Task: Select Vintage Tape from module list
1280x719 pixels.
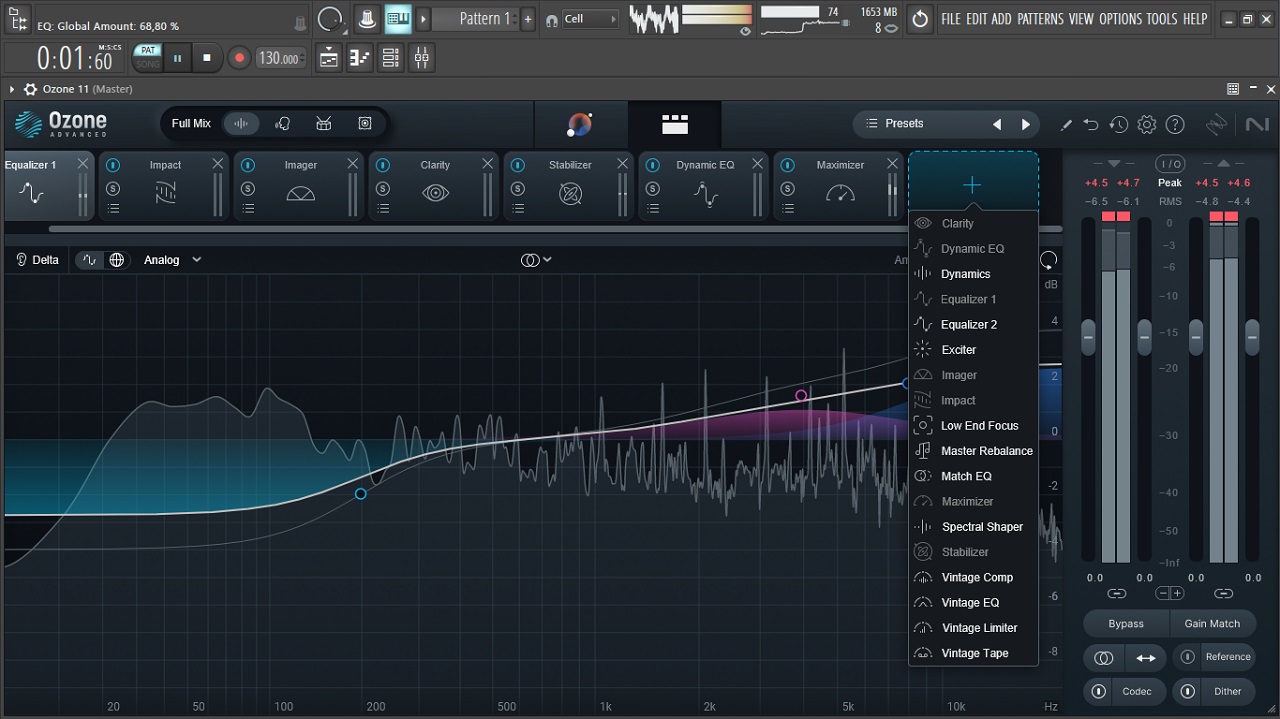Action: coord(974,653)
